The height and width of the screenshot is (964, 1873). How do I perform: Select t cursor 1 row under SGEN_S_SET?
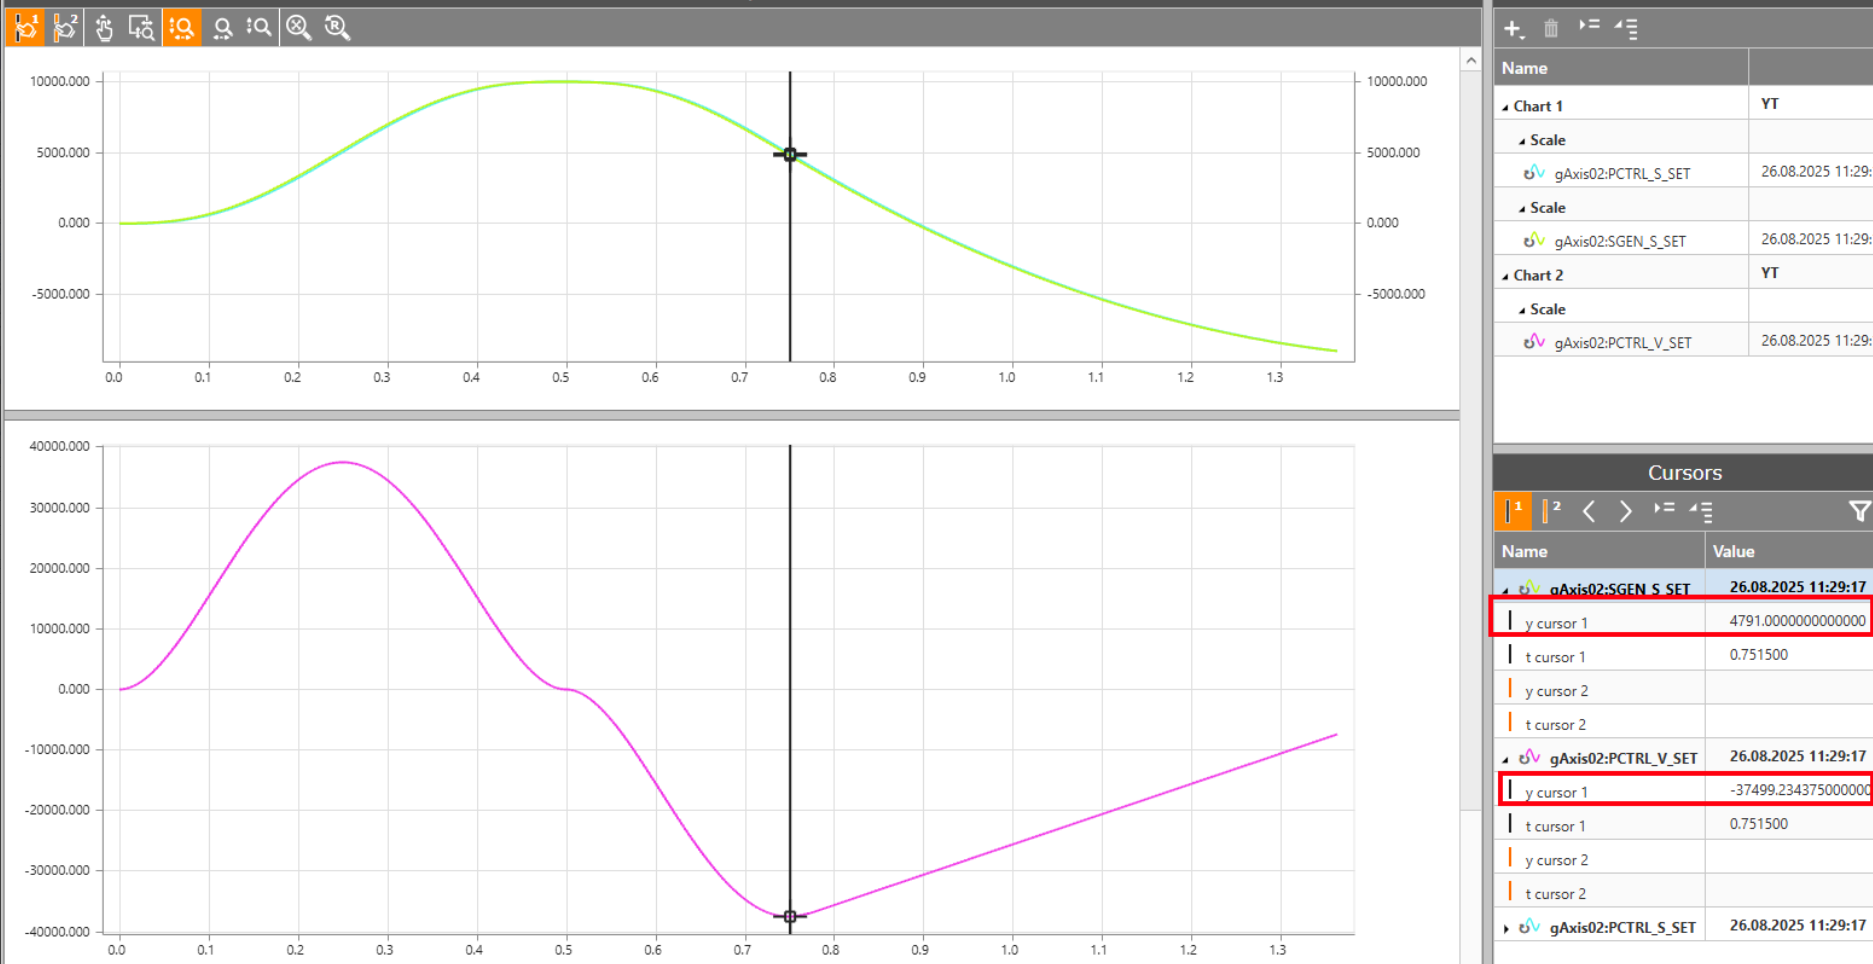1683,655
